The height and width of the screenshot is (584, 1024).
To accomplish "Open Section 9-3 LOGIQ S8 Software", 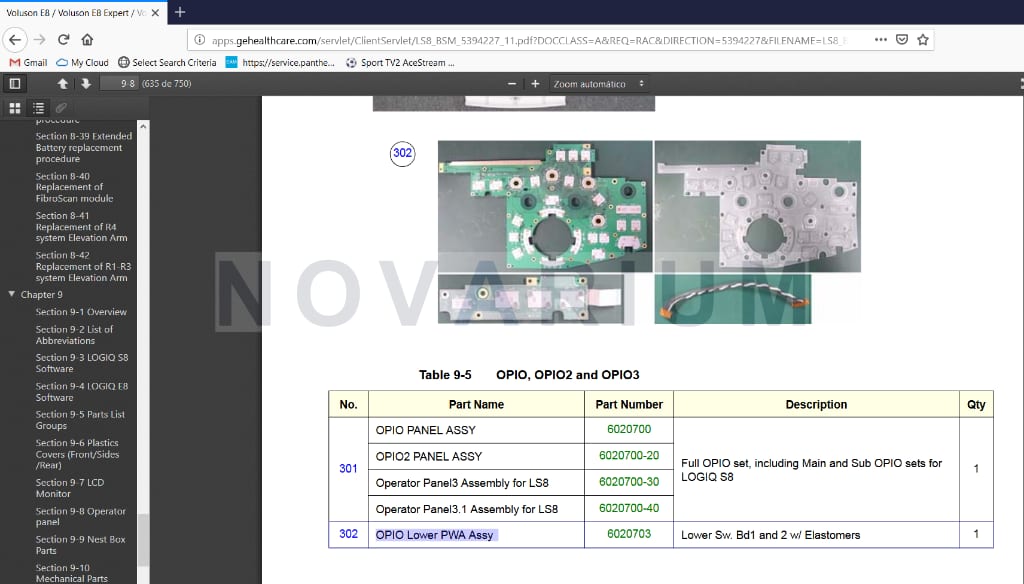I will [x=82, y=363].
